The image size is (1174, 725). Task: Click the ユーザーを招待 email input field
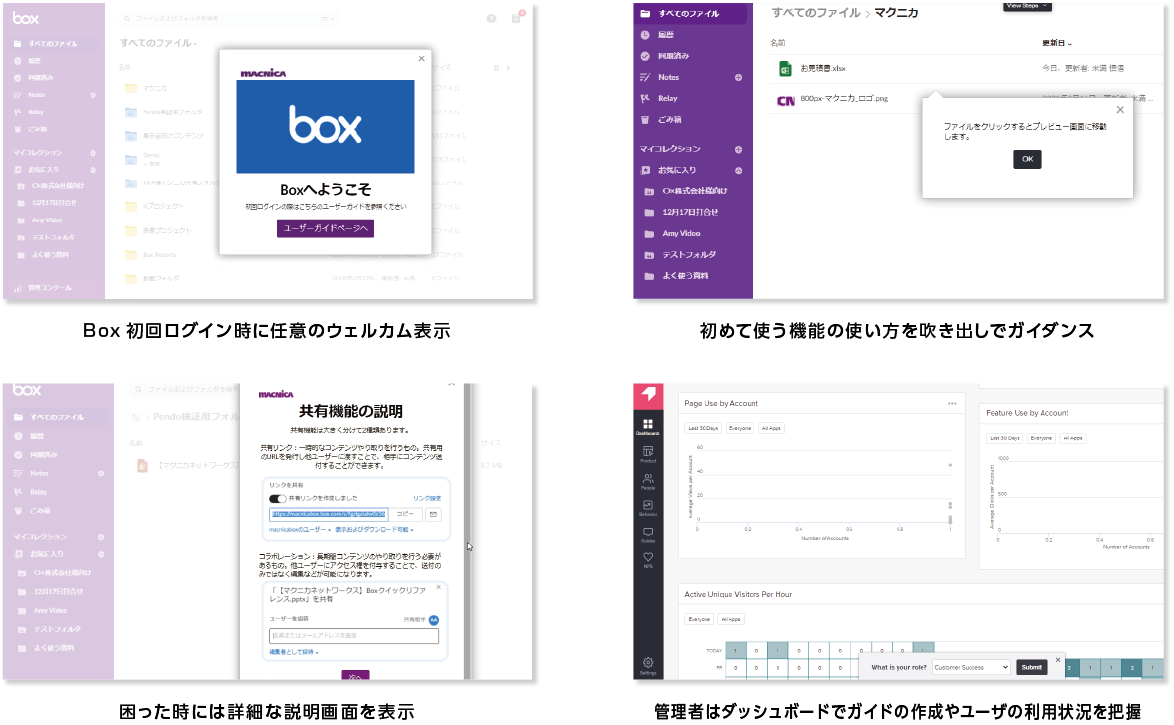click(x=353, y=636)
